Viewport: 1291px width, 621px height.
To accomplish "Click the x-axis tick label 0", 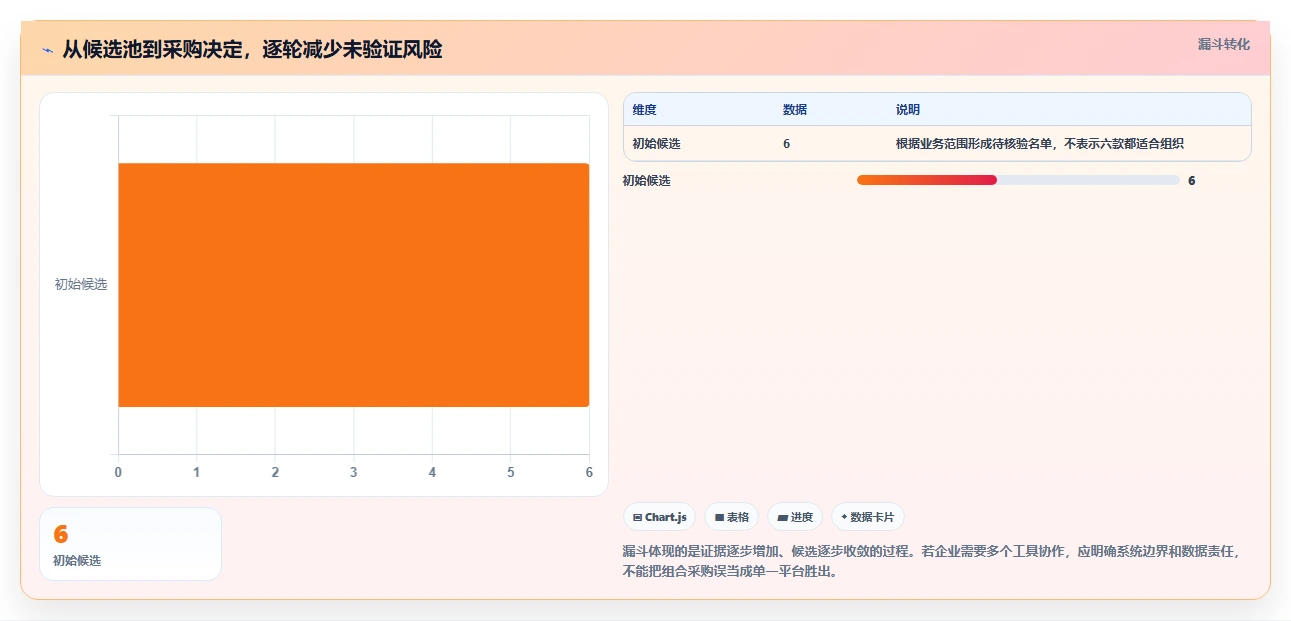I will point(118,472).
